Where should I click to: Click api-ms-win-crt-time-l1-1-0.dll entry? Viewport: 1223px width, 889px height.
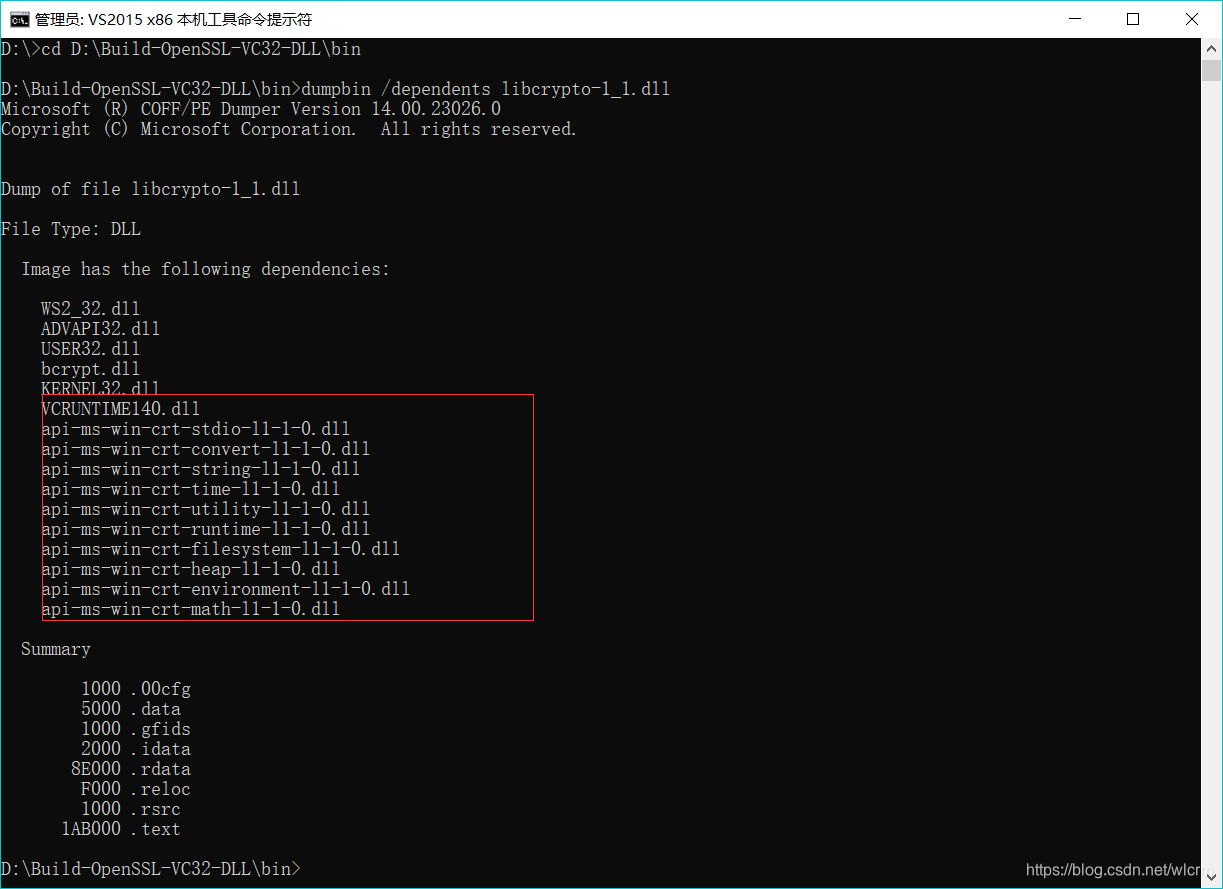191,489
